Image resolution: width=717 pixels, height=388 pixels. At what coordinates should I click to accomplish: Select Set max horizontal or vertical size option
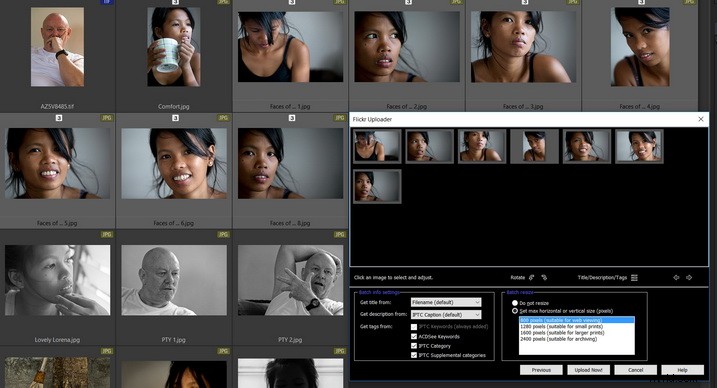pos(515,311)
